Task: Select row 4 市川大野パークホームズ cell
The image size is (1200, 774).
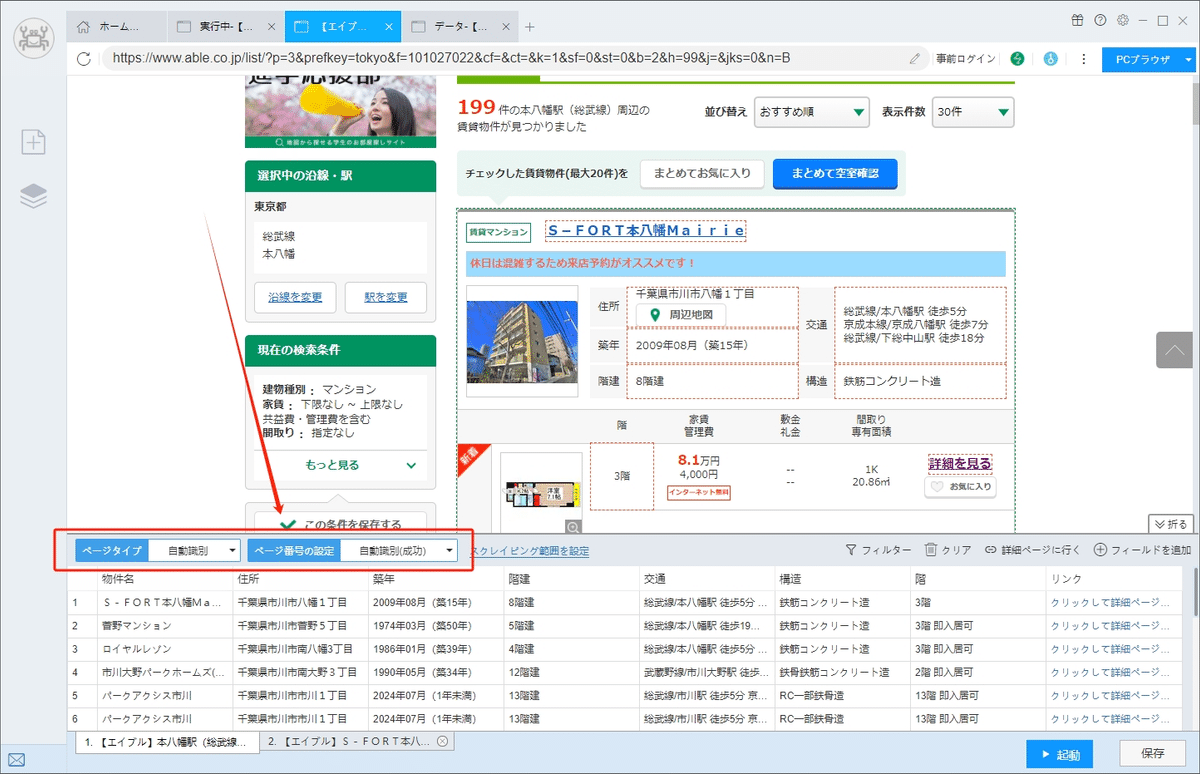Action: click(164, 672)
